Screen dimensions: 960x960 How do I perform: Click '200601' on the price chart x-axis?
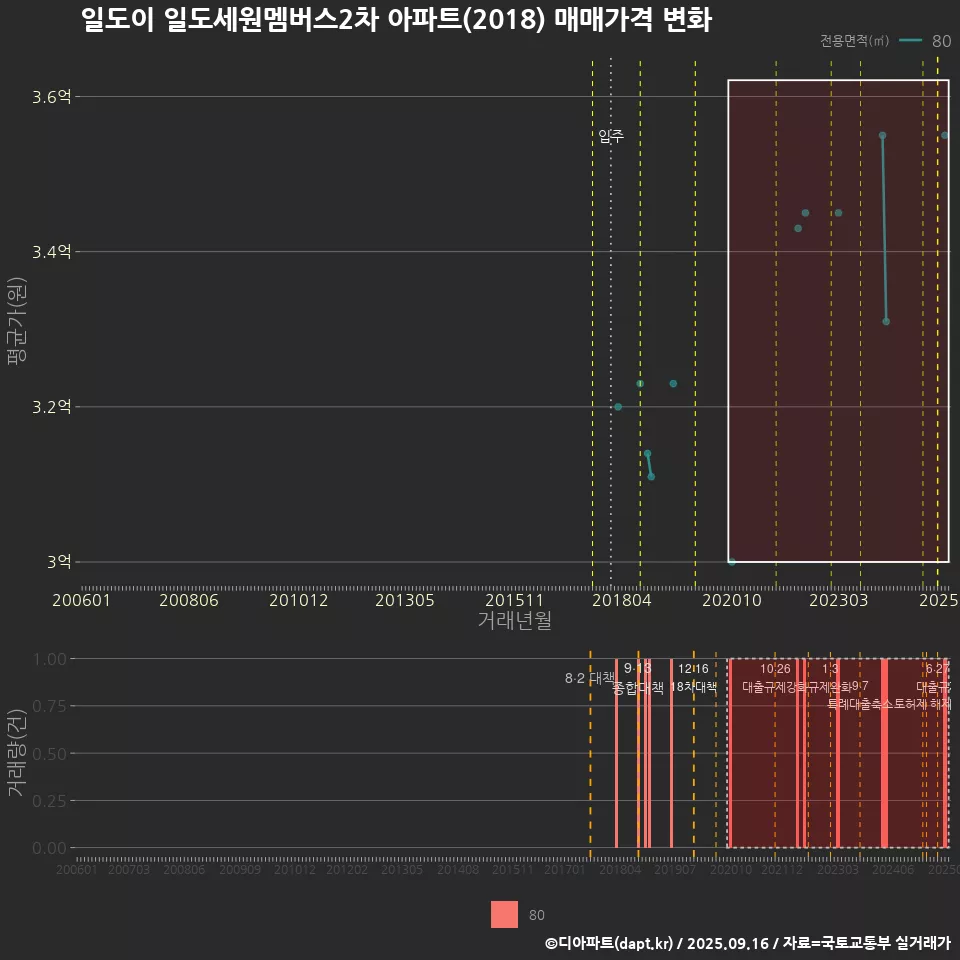(x=81, y=600)
